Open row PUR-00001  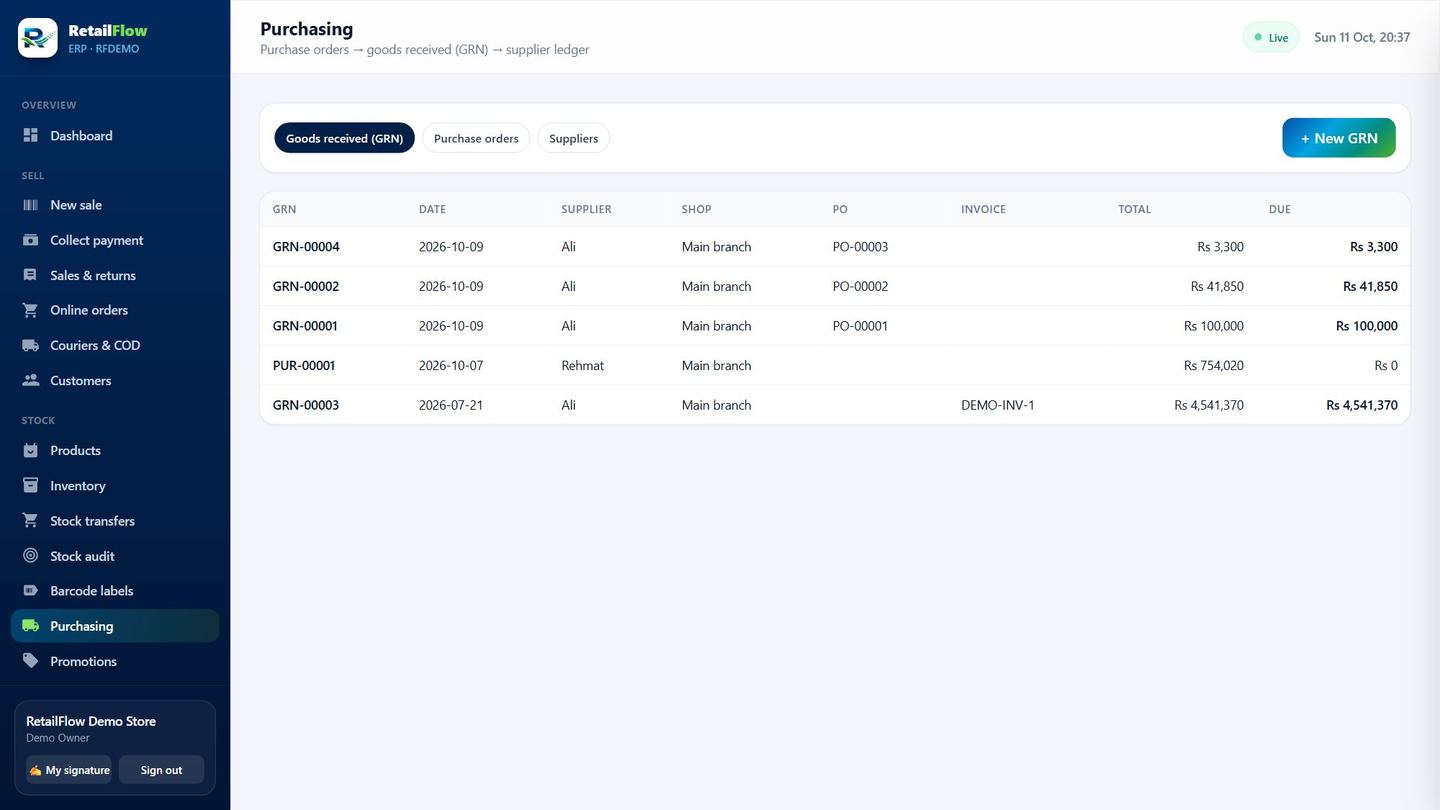pos(835,365)
